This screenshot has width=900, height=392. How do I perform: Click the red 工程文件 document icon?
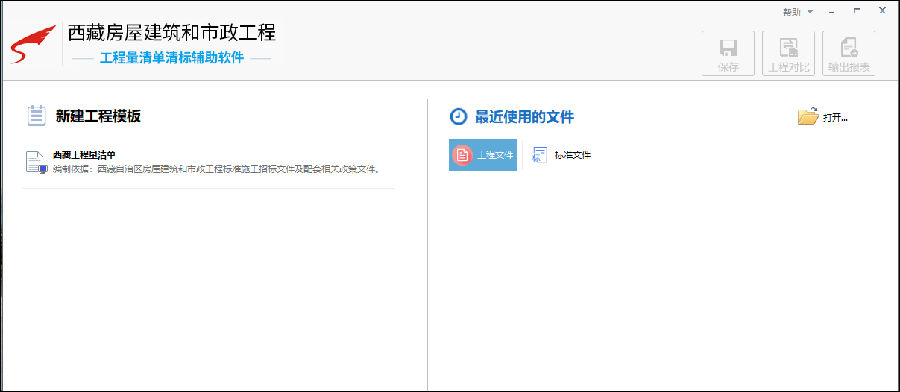(463, 154)
